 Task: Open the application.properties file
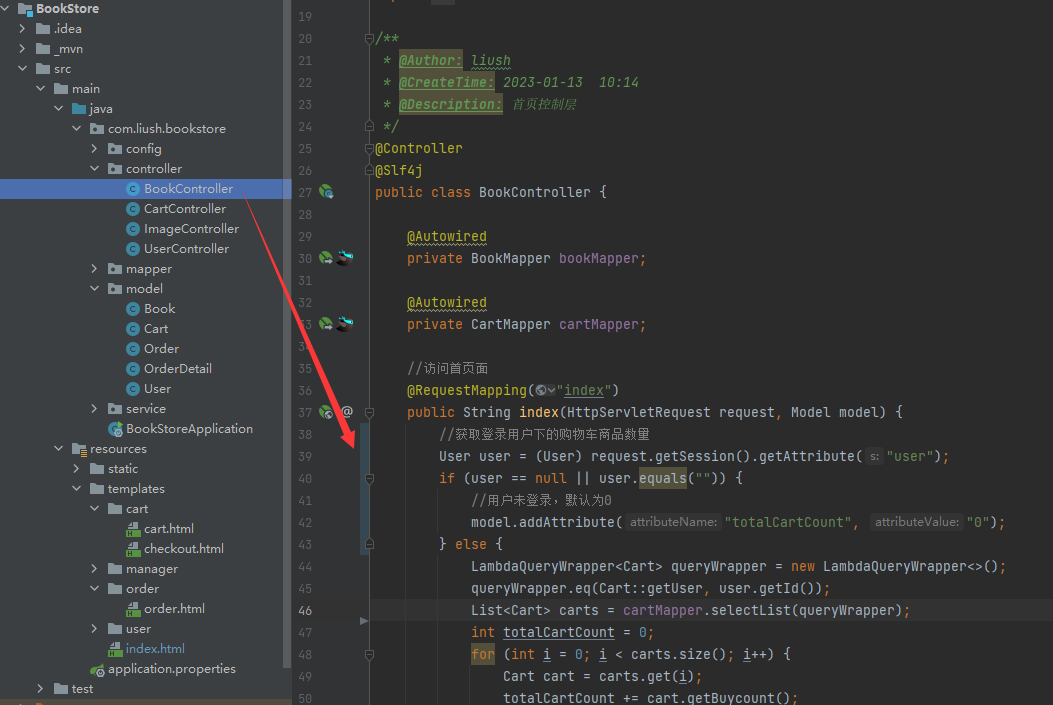[160, 668]
